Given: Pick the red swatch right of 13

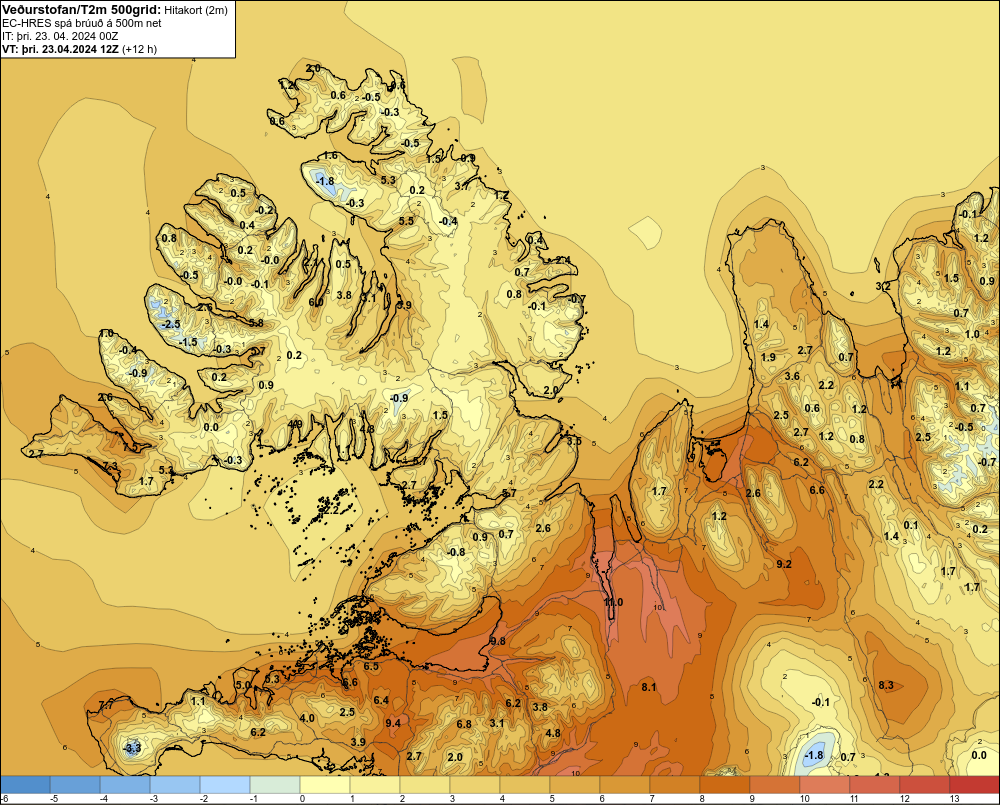Looking at the screenshot, I should 974,784.
